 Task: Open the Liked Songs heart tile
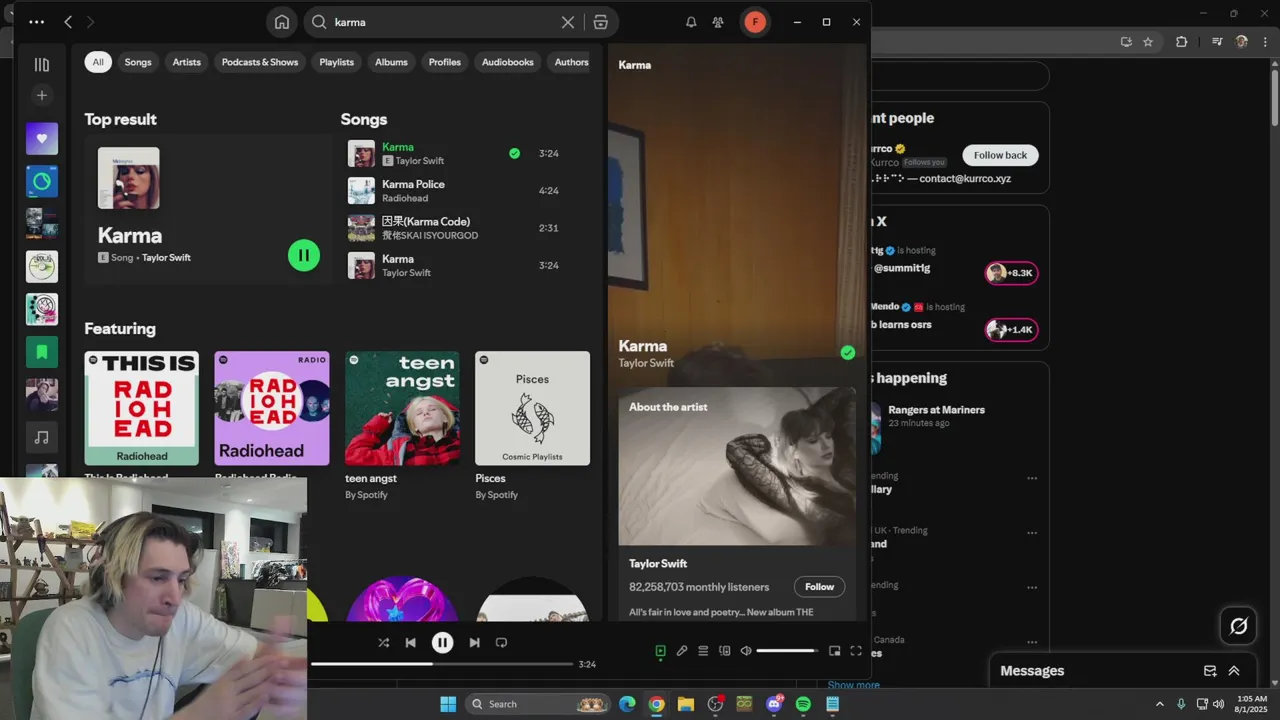point(42,139)
